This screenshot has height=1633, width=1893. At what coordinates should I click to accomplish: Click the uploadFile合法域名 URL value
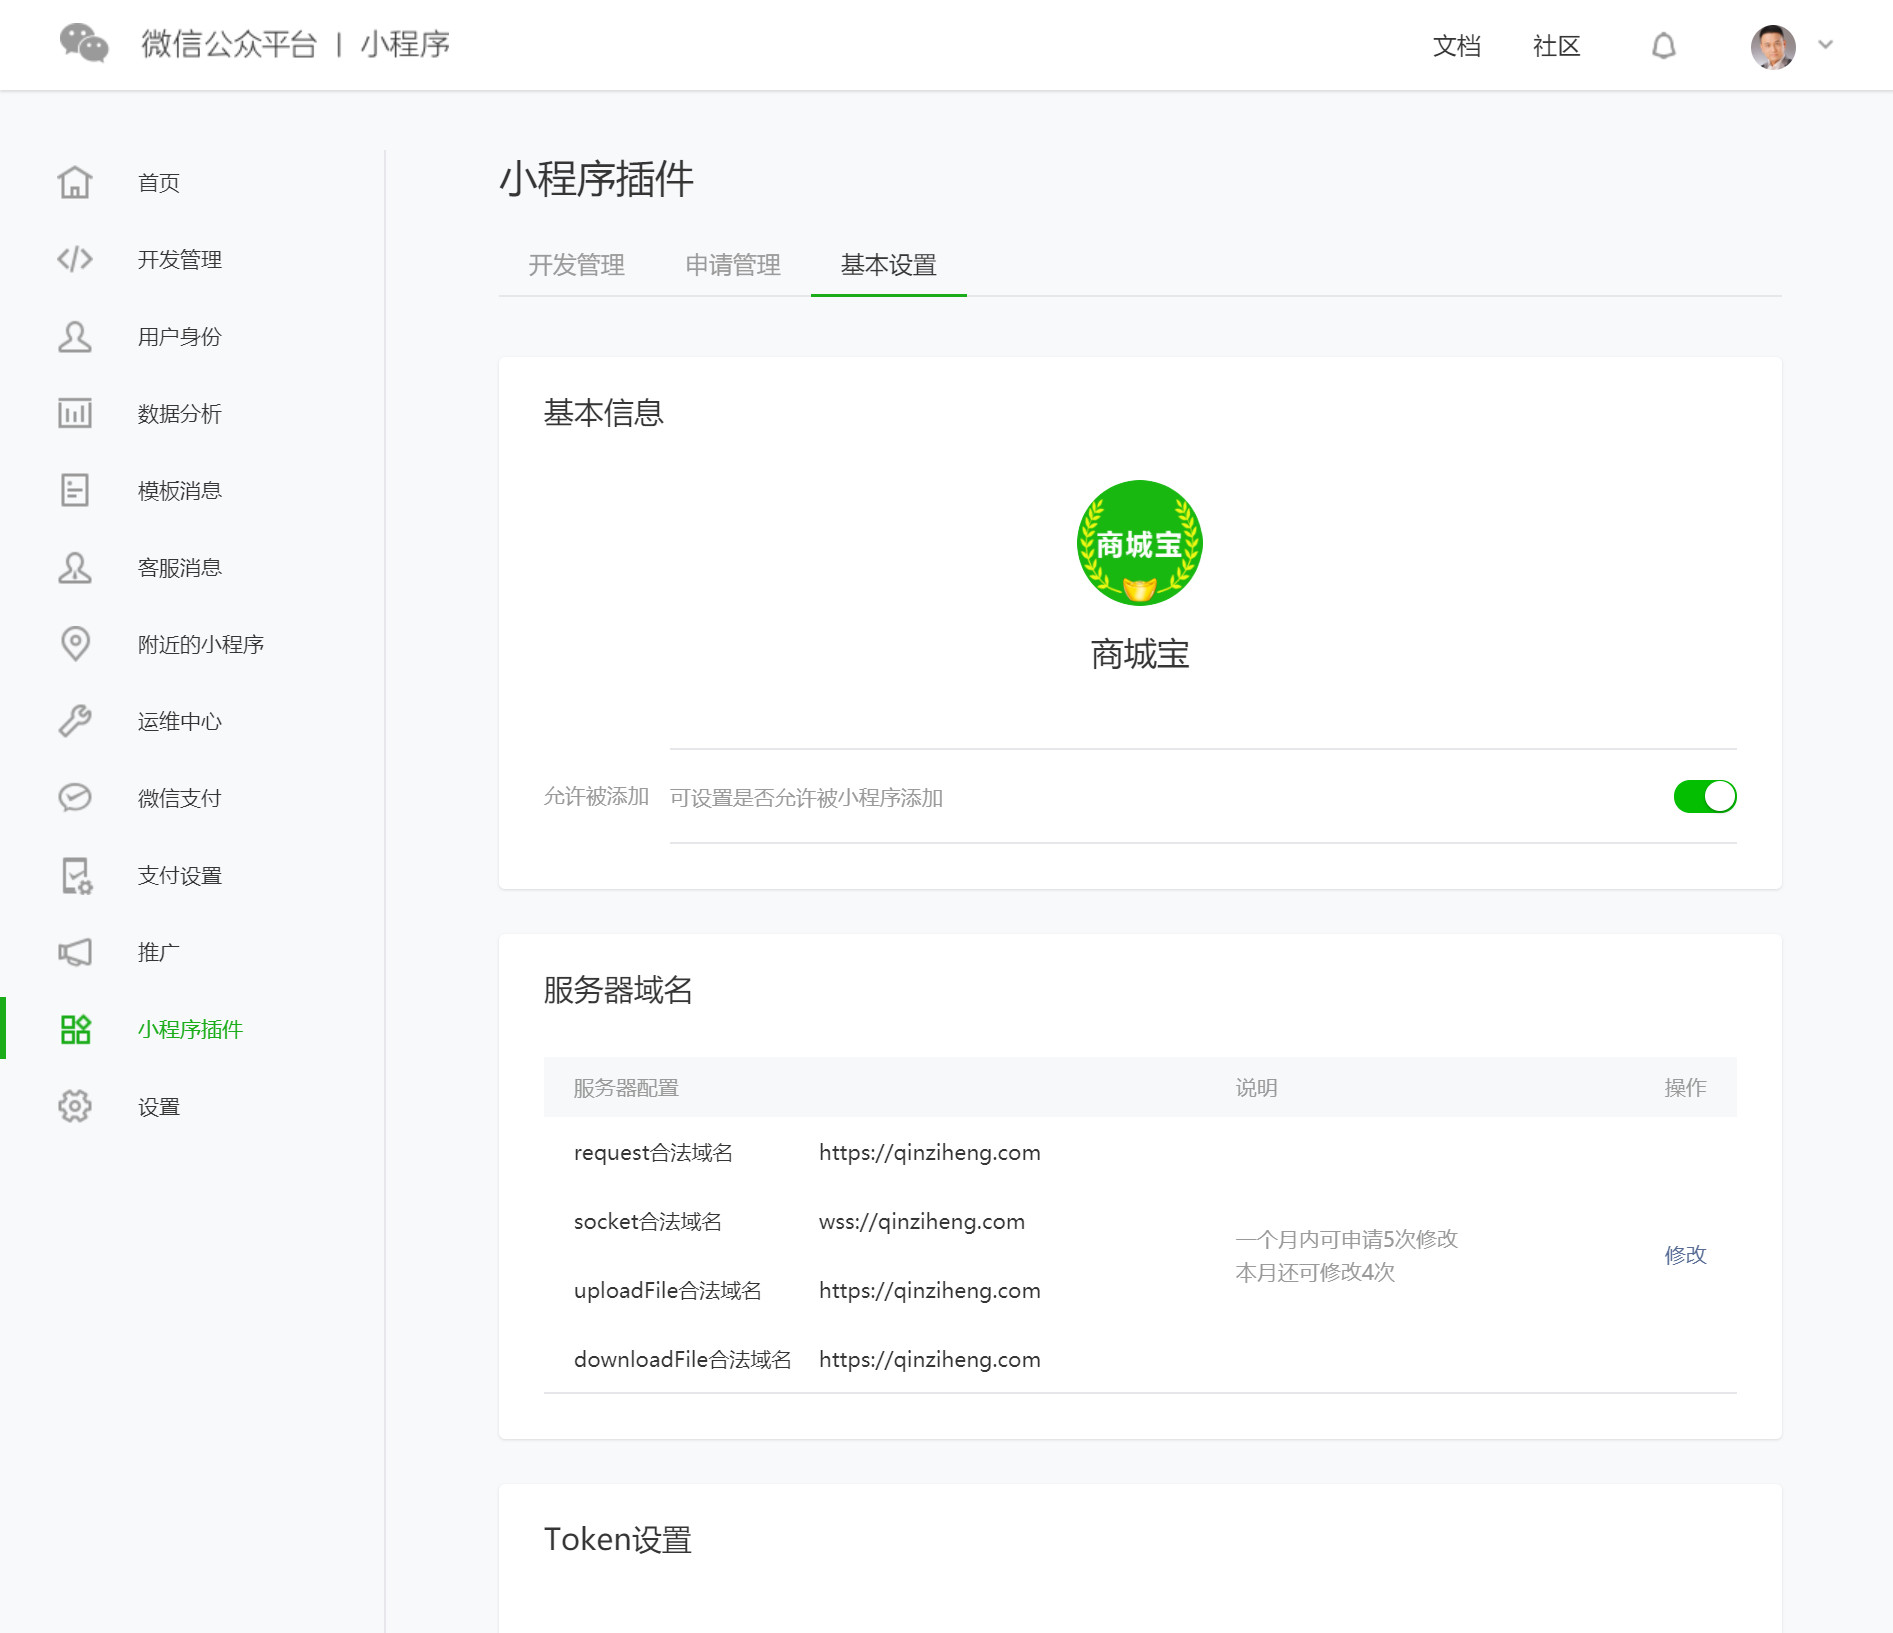point(930,1291)
